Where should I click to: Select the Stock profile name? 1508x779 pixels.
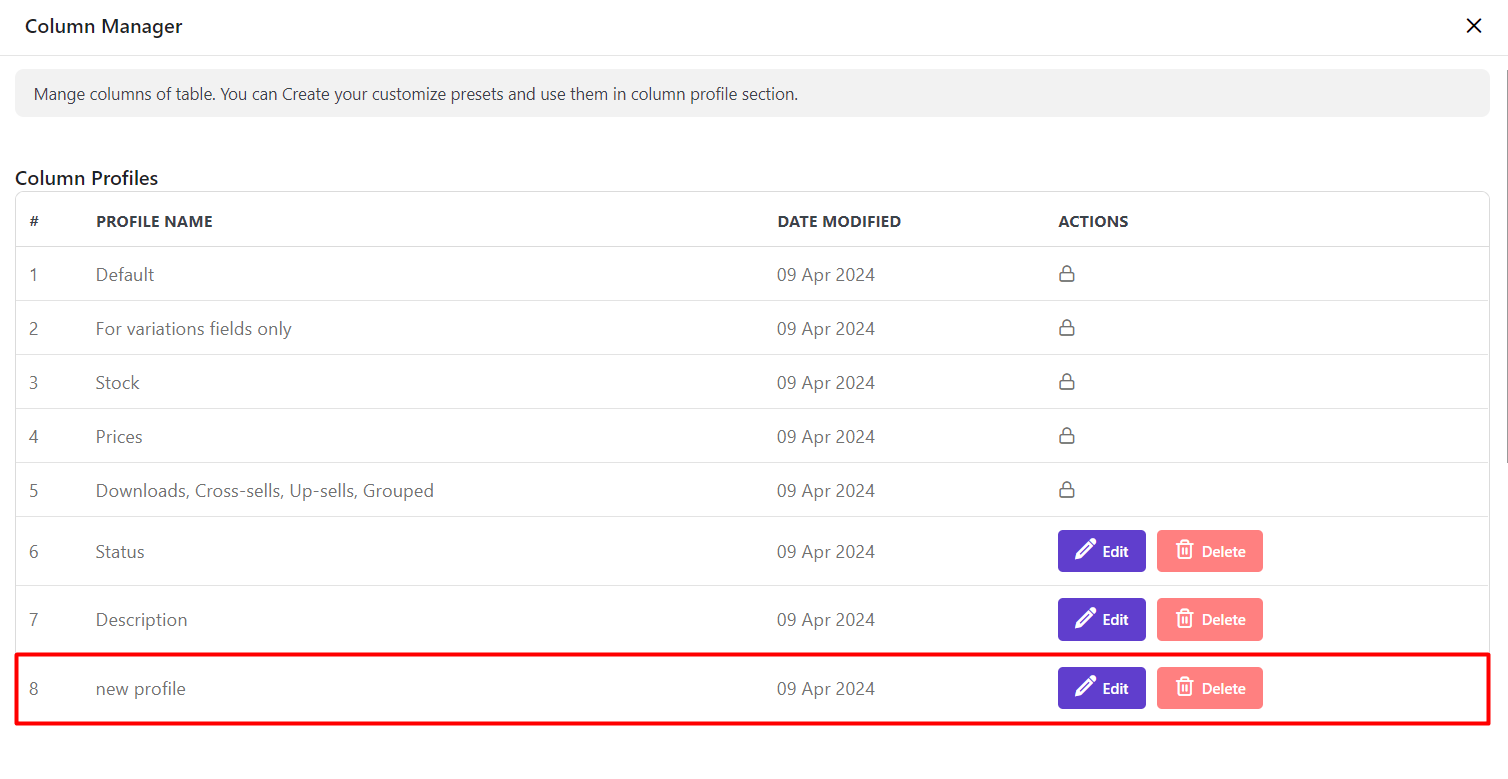pos(117,383)
